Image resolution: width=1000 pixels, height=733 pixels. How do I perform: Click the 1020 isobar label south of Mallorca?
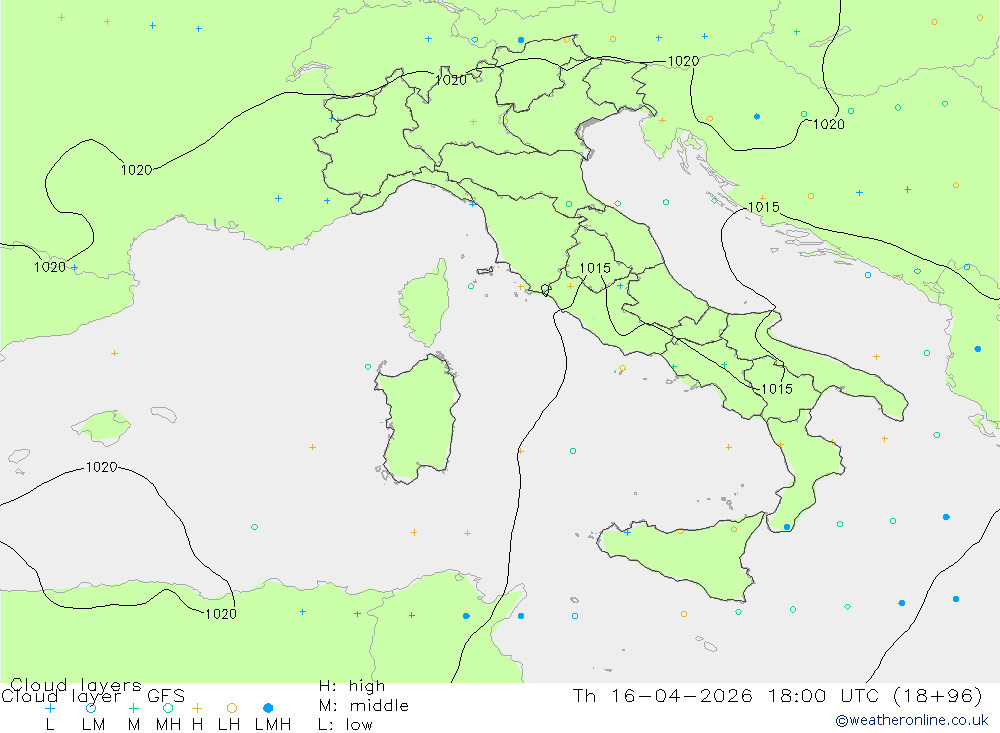101,468
